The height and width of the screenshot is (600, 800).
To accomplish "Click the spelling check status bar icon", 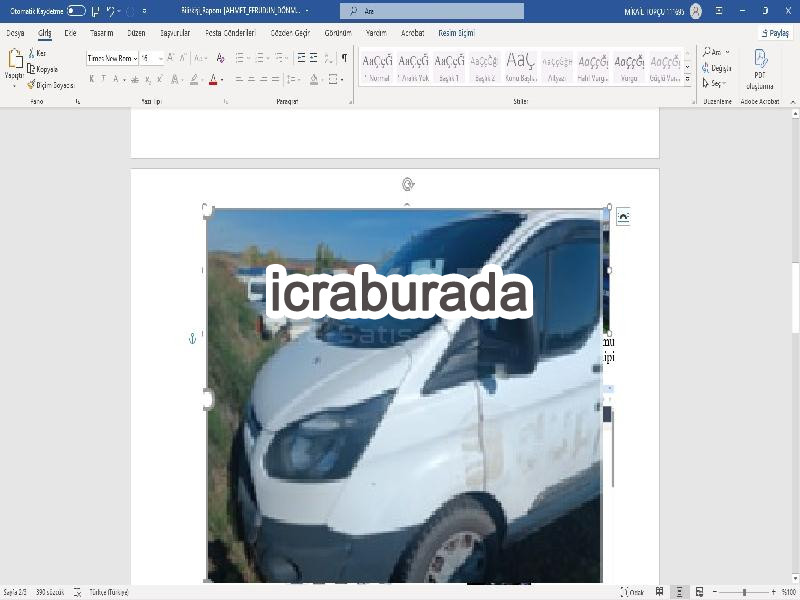I will click(77, 592).
